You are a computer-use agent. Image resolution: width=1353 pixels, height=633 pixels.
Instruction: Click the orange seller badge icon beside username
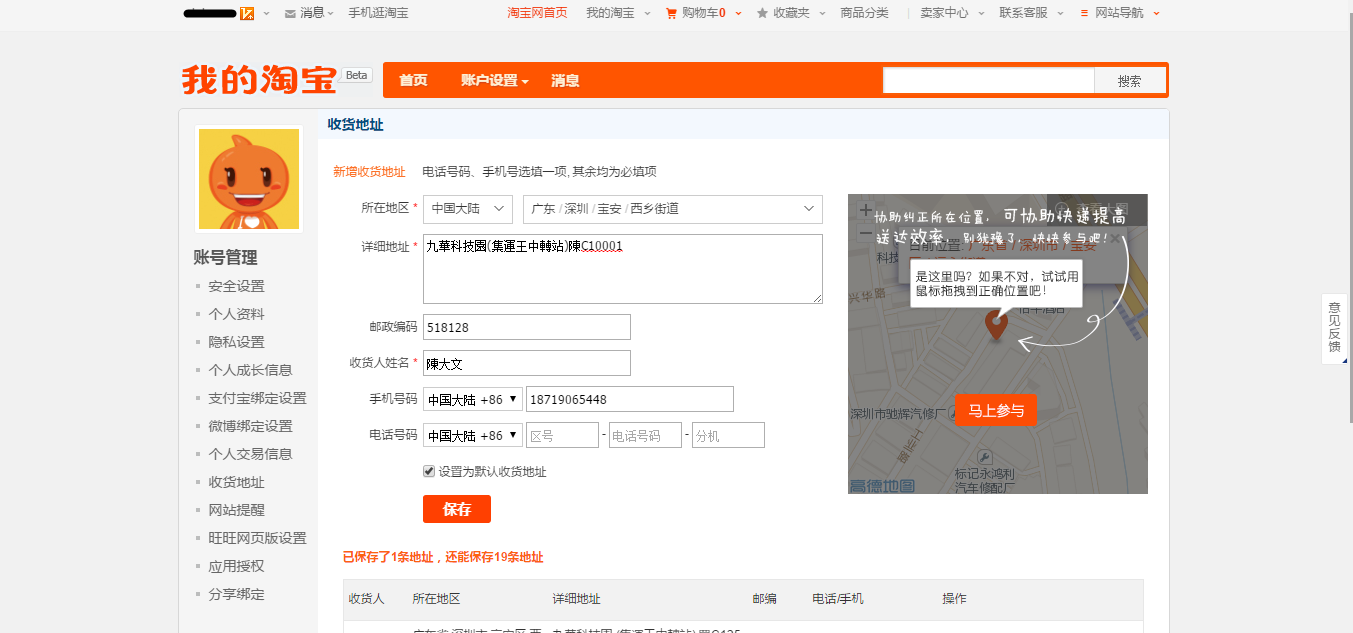[247, 13]
